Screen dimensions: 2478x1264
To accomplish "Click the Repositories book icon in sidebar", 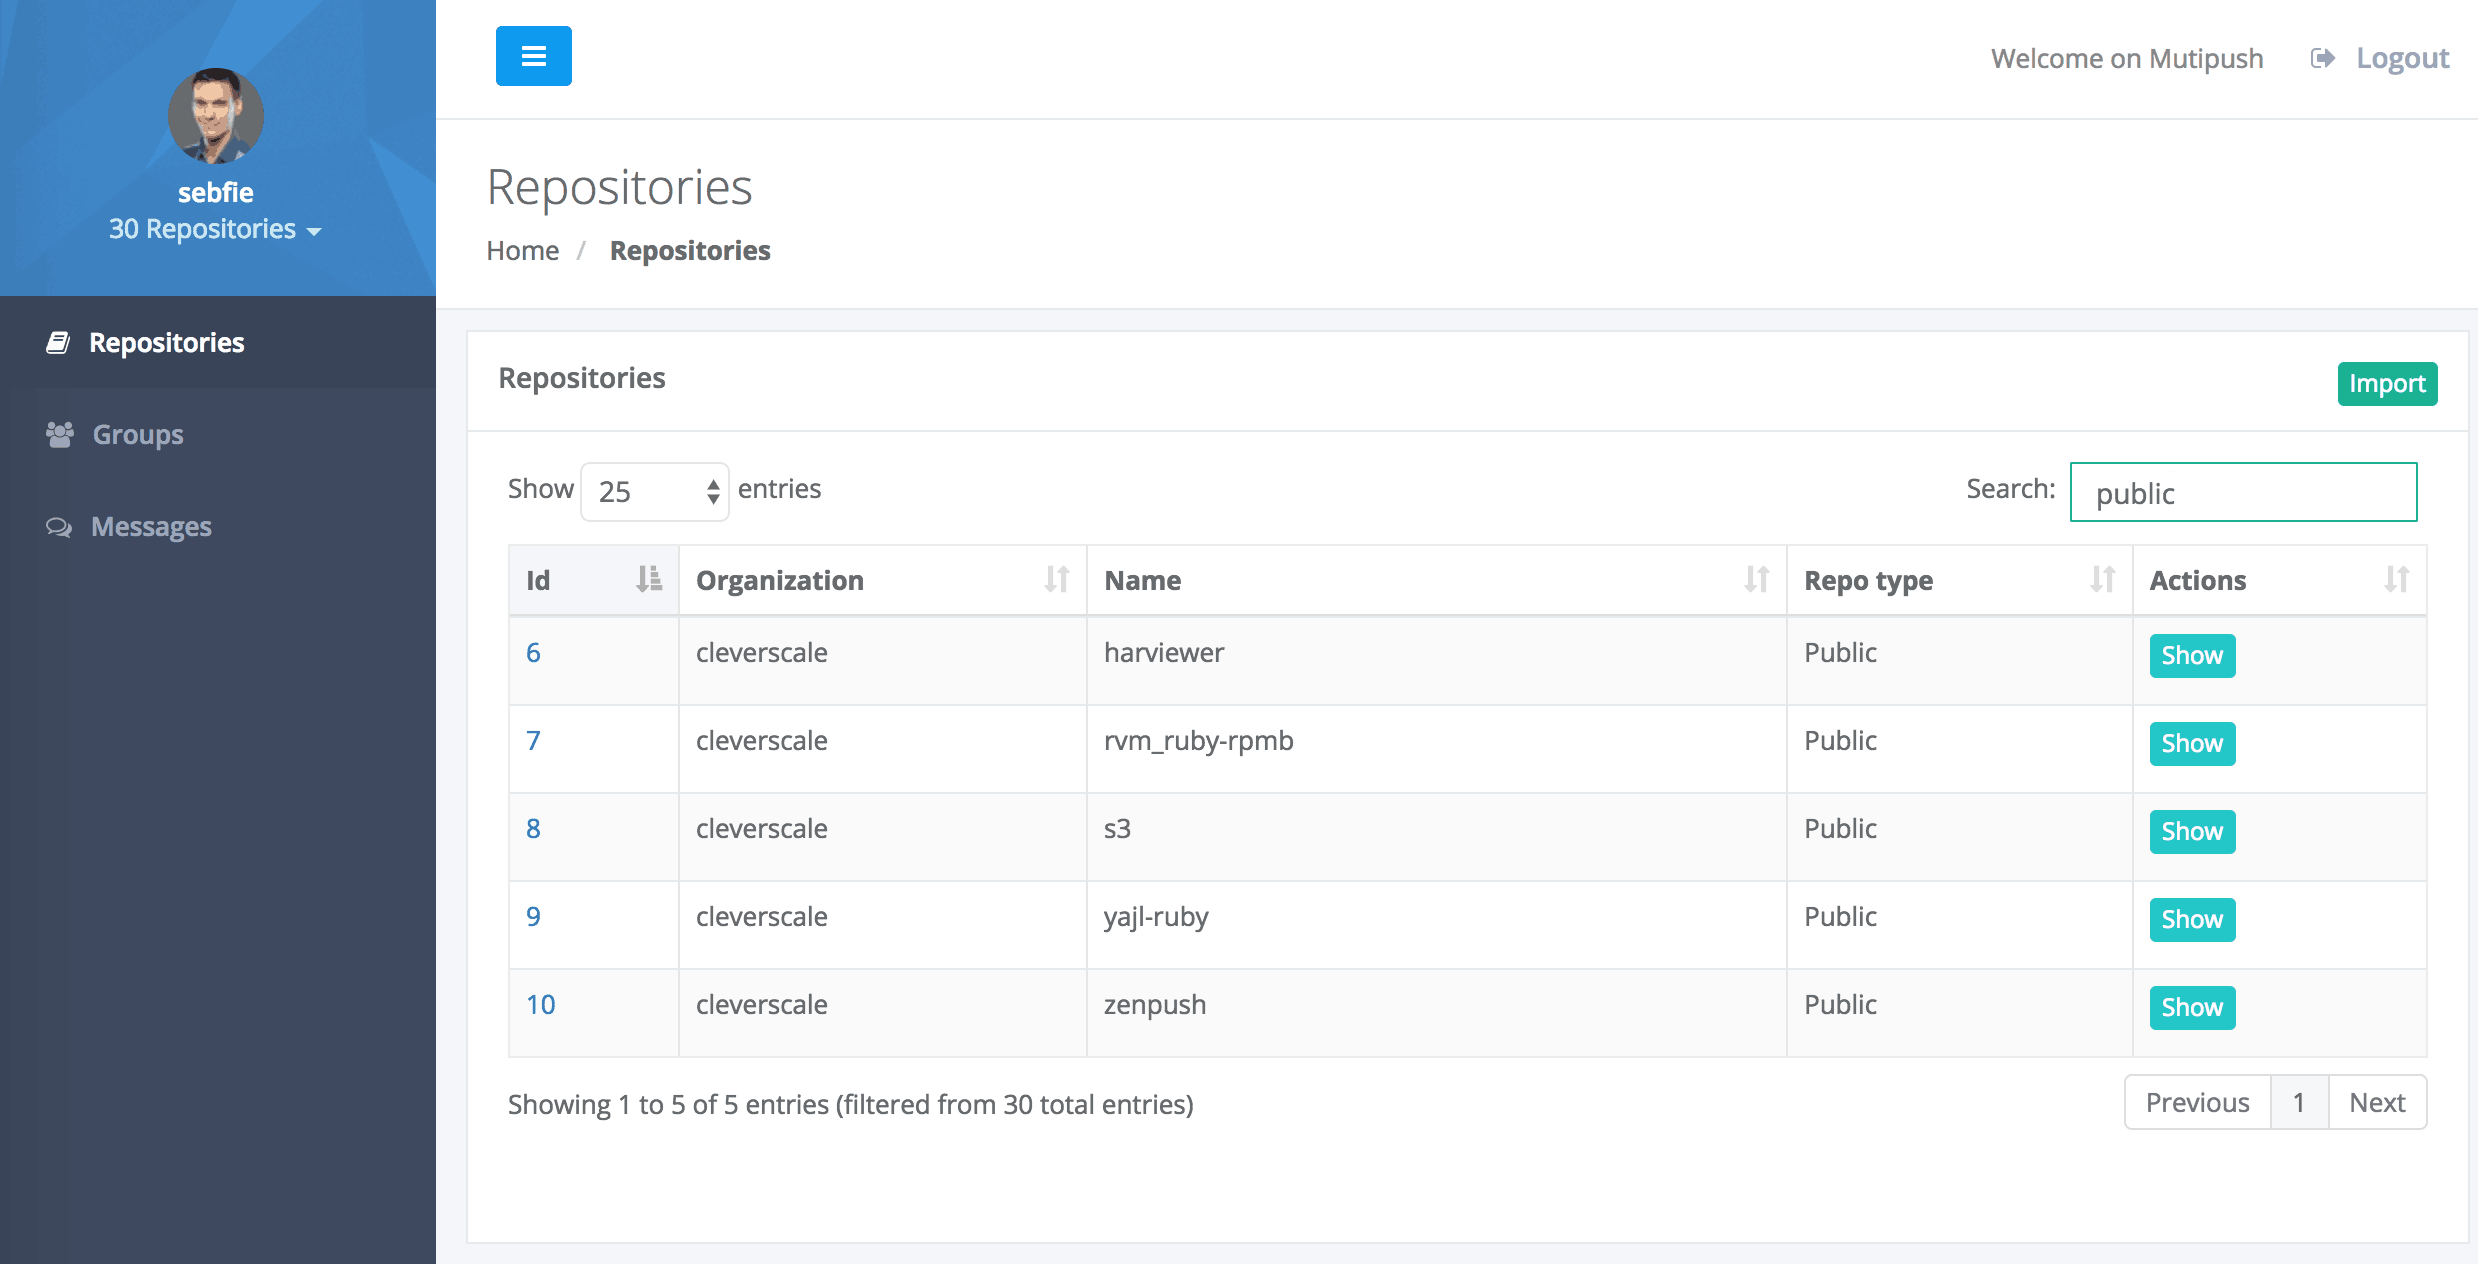I will [58, 343].
